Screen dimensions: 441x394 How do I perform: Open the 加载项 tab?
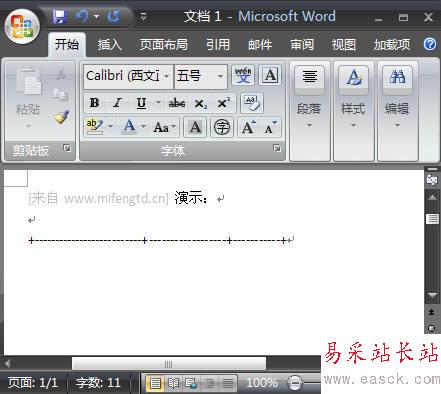tap(392, 44)
